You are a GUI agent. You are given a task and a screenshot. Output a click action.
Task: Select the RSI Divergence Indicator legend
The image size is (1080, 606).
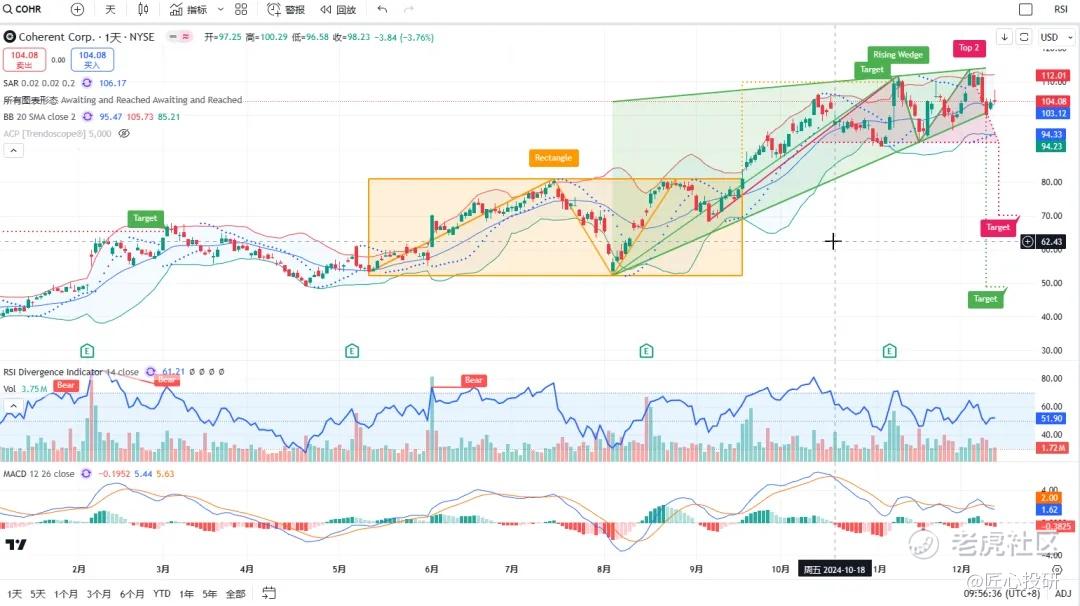pyautogui.click(x=70, y=372)
